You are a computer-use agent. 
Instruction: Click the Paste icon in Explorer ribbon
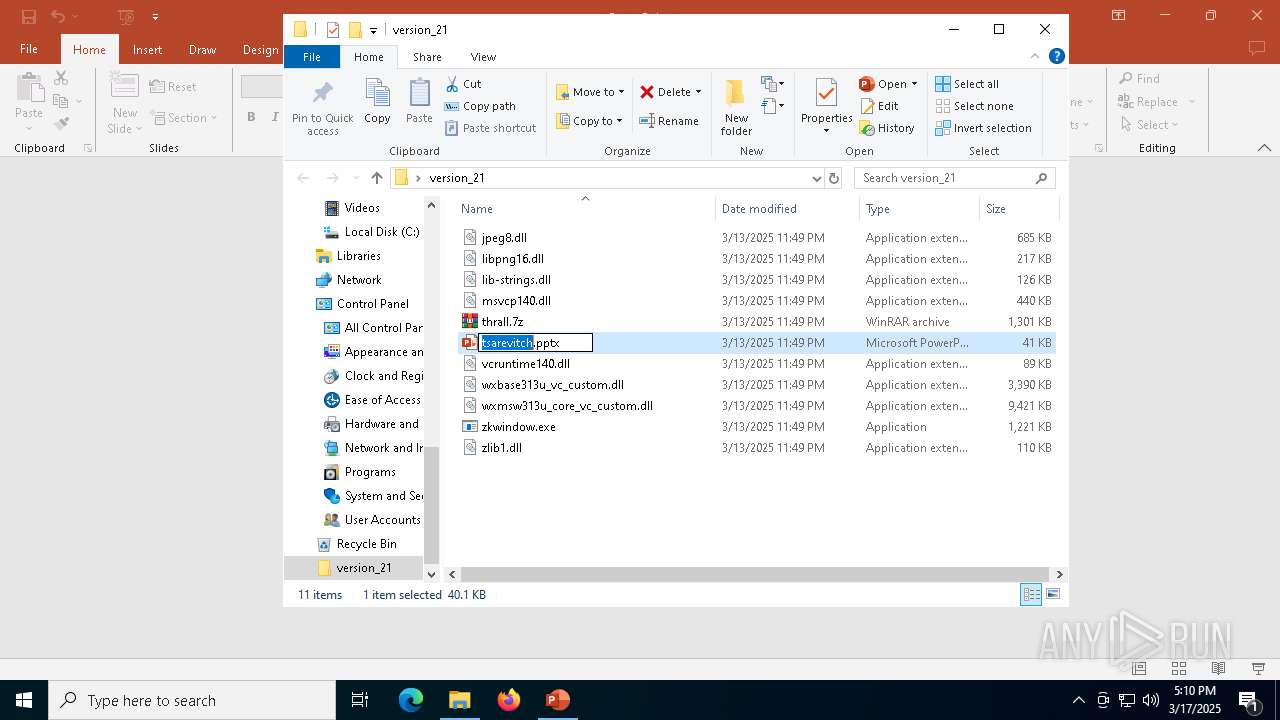[x=419, y=101]
